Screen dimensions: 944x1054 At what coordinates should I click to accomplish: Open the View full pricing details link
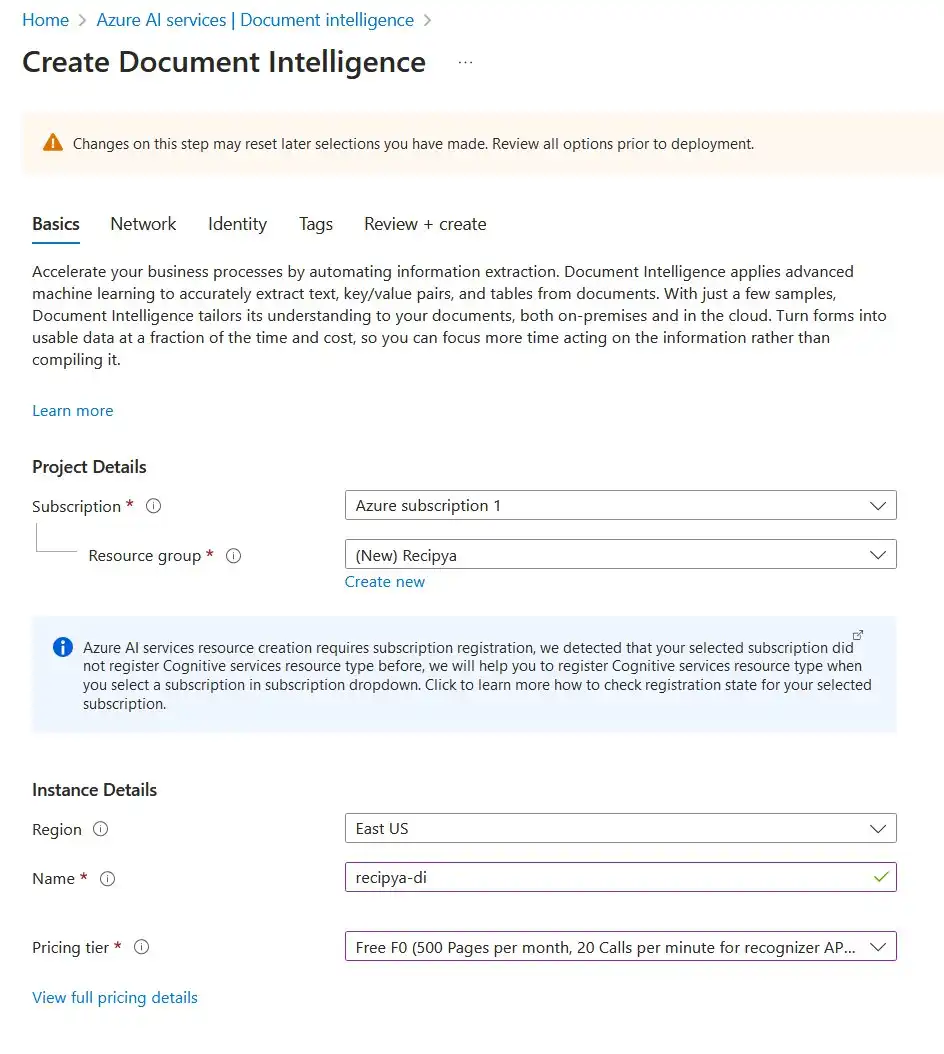click(115, 998)
